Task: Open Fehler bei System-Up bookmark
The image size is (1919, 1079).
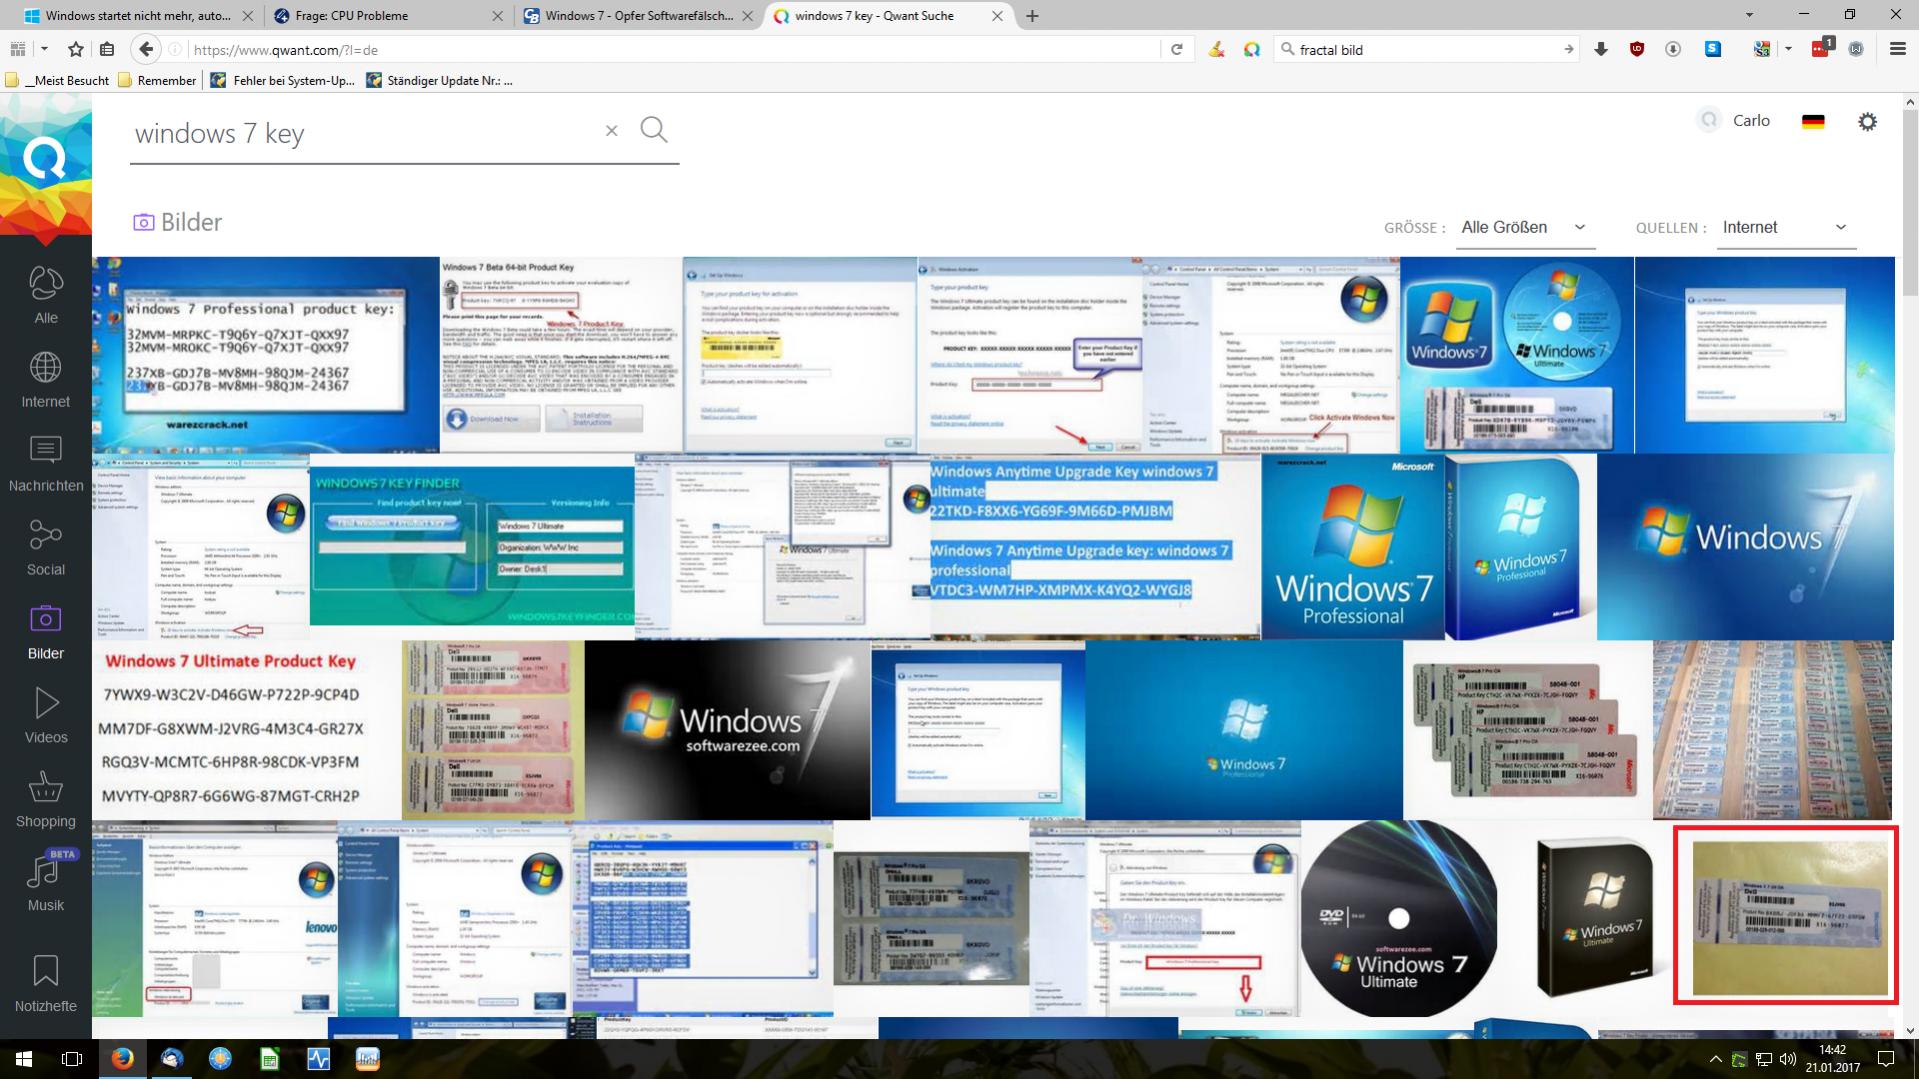Action: click(x=283, y=80)
